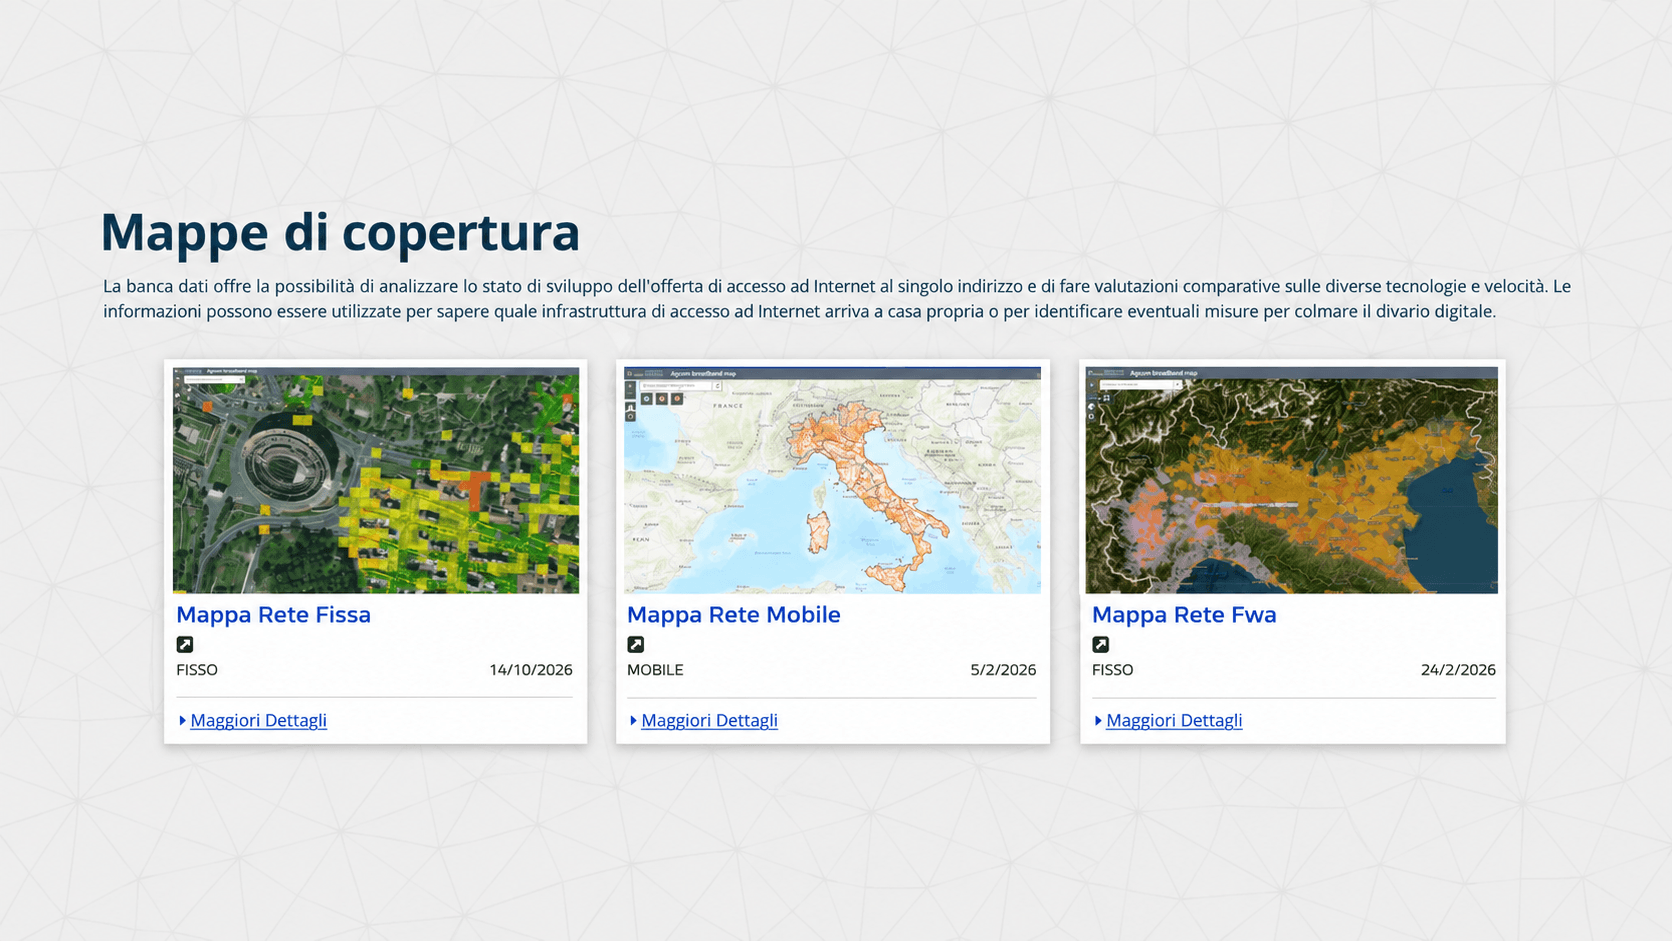Select the date 5/2/2026
The height and width of the screenshot is (941, 1672).
tap(1003, 670)
